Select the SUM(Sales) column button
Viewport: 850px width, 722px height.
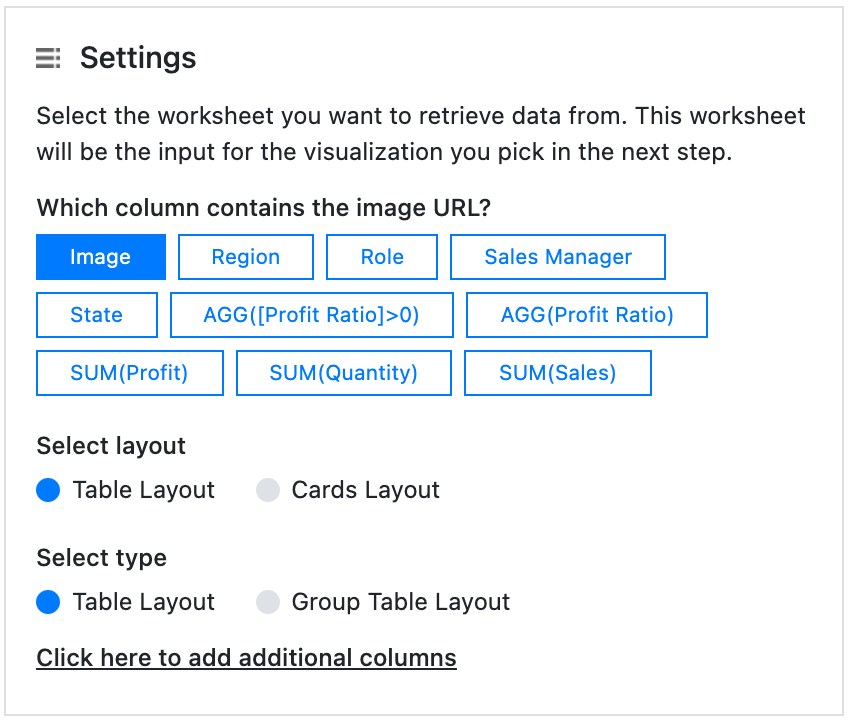(x=558, y=373)
